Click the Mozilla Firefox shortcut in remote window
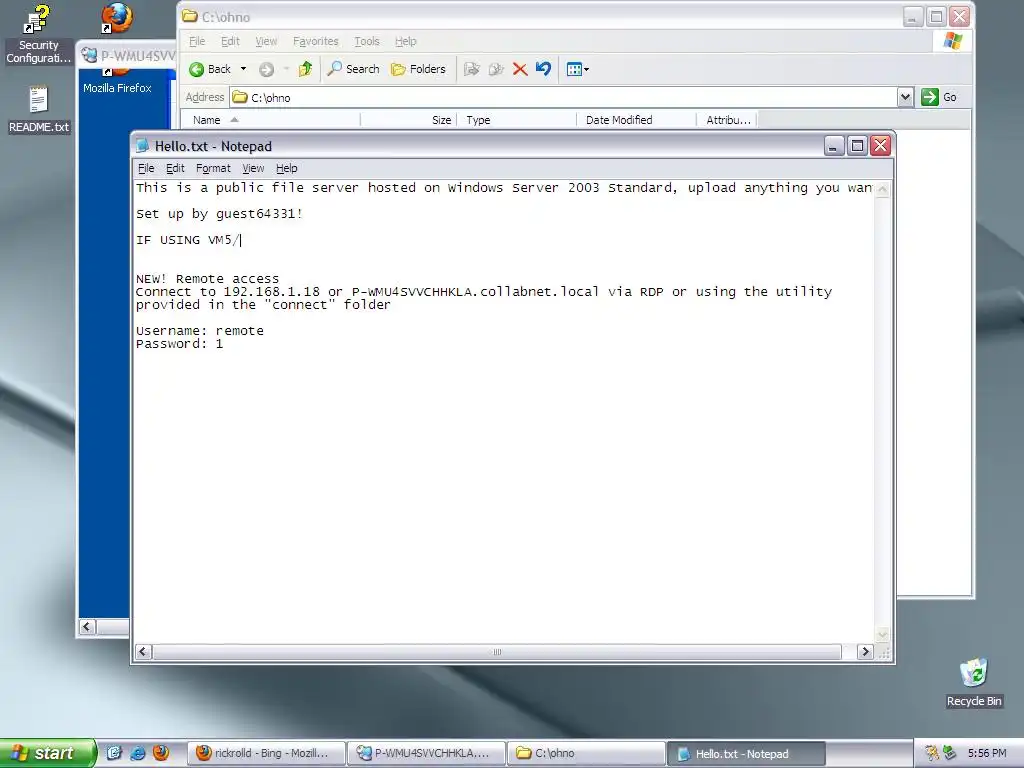 click(x=117, y=82)
